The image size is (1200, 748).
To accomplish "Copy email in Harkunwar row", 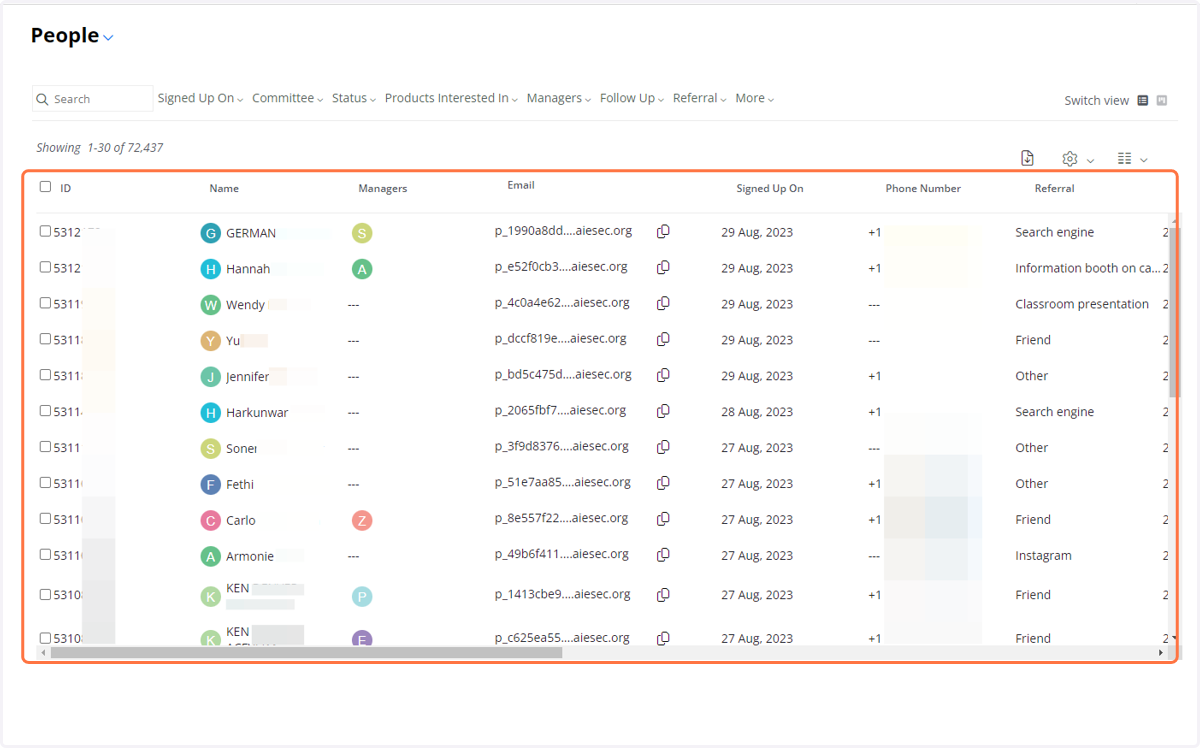I will 663,411.
